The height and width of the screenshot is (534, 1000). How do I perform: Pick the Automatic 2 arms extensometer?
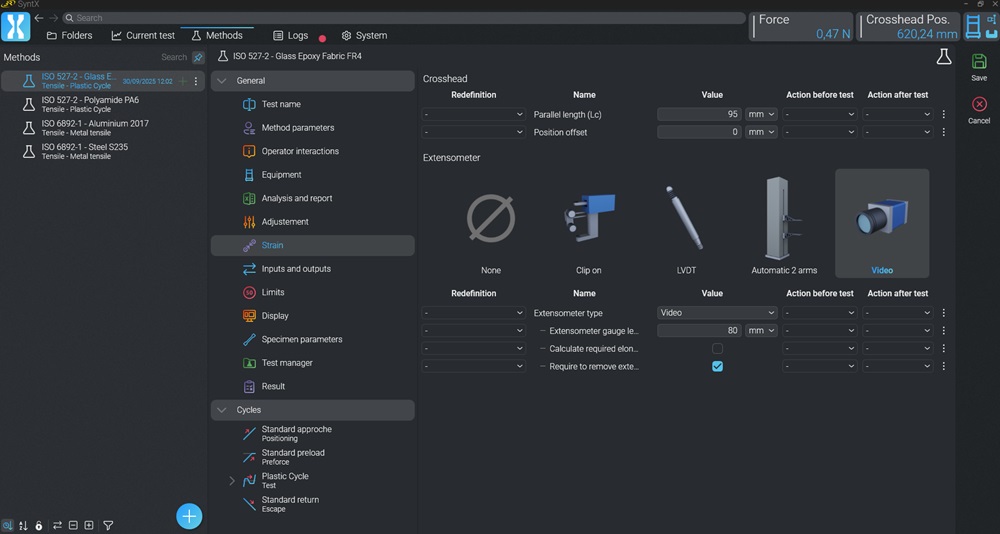[x=783, y=222]
